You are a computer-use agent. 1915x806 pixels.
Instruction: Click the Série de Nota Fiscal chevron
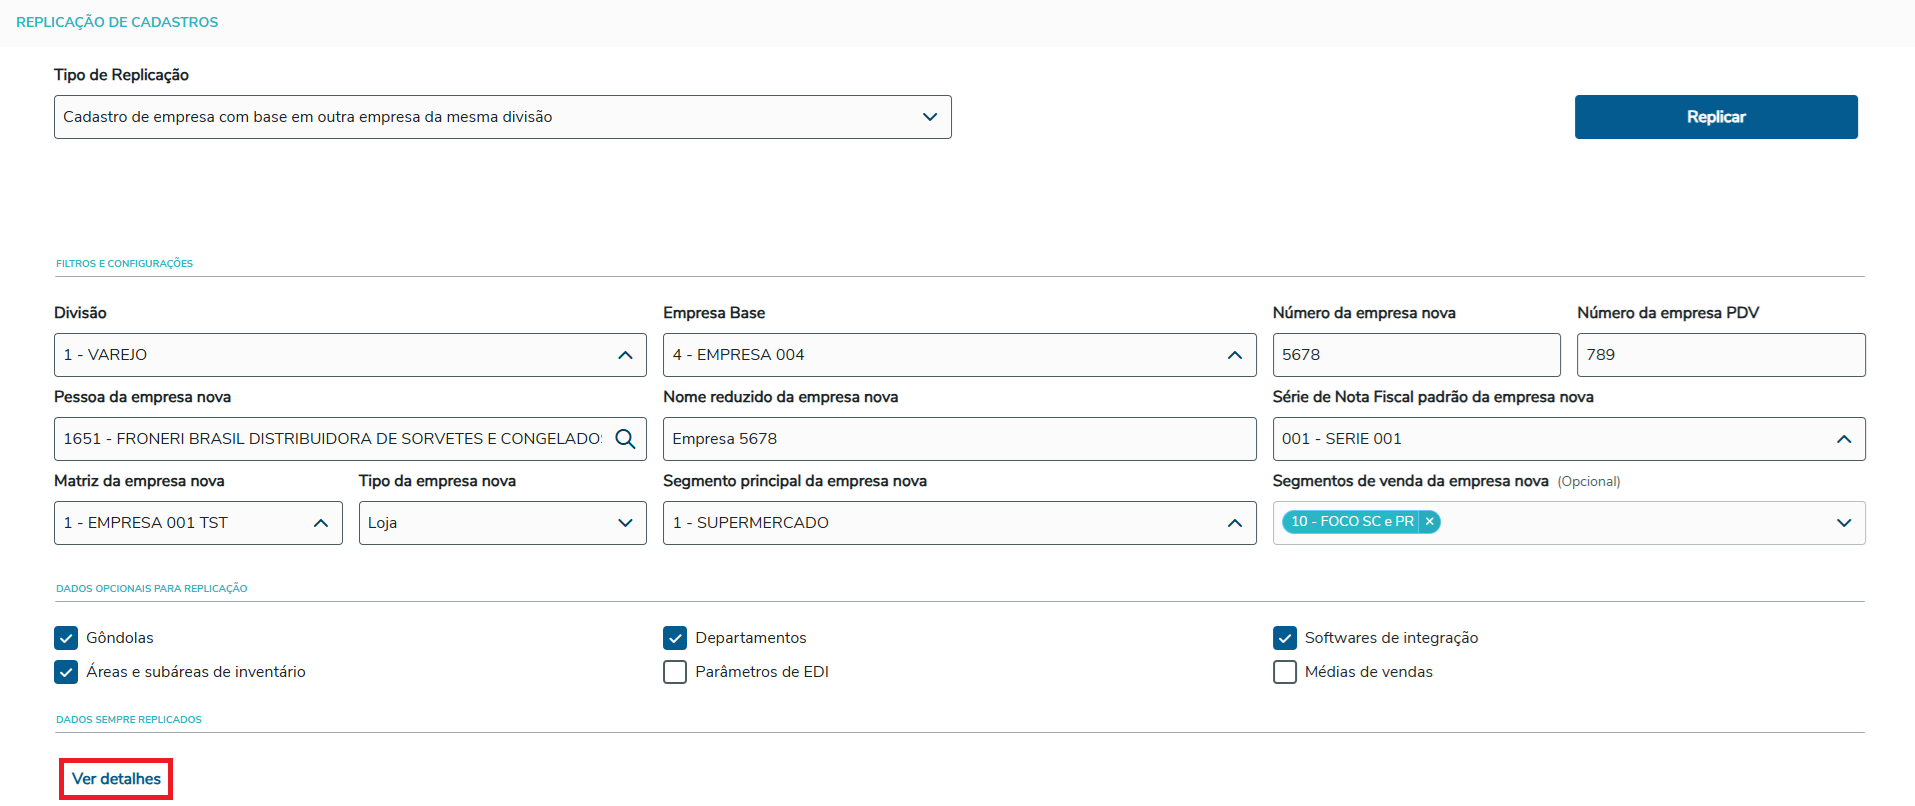pyautogui.click(x=1843, y=439)
